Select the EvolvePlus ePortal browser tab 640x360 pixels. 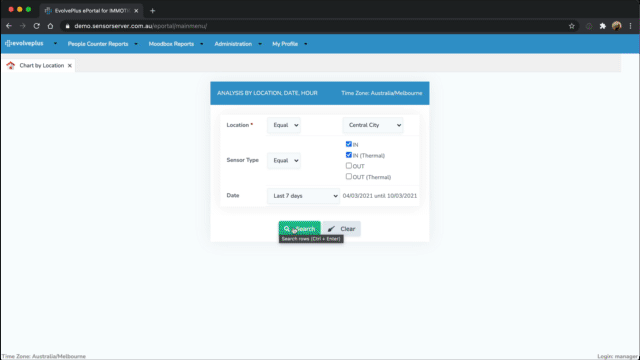pyautogui.click(x=92, y=11)
